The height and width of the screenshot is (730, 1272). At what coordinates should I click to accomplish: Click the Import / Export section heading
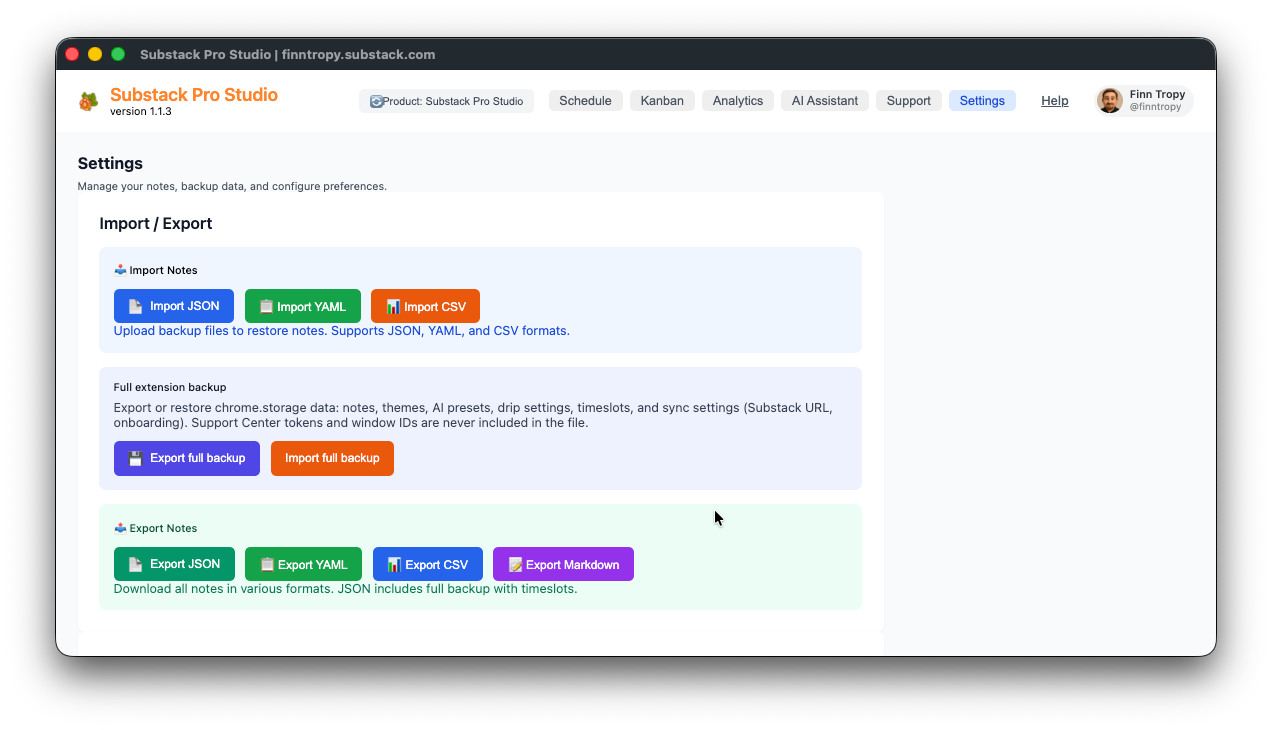156,223
